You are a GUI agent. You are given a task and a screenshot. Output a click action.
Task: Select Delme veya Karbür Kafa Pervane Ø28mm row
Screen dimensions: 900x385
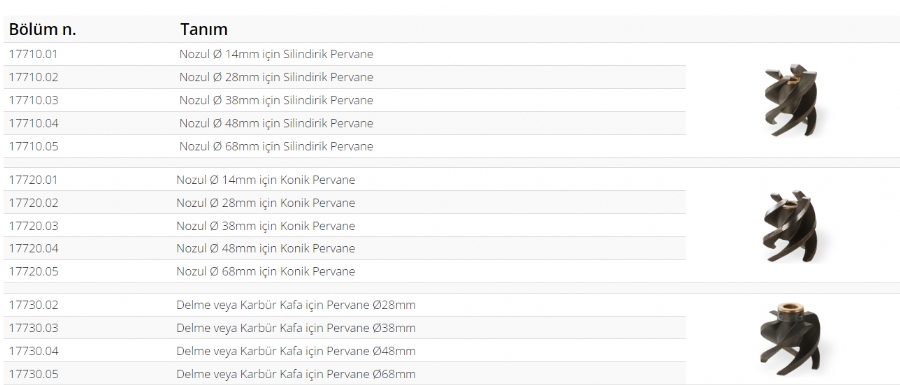(344, 305)
